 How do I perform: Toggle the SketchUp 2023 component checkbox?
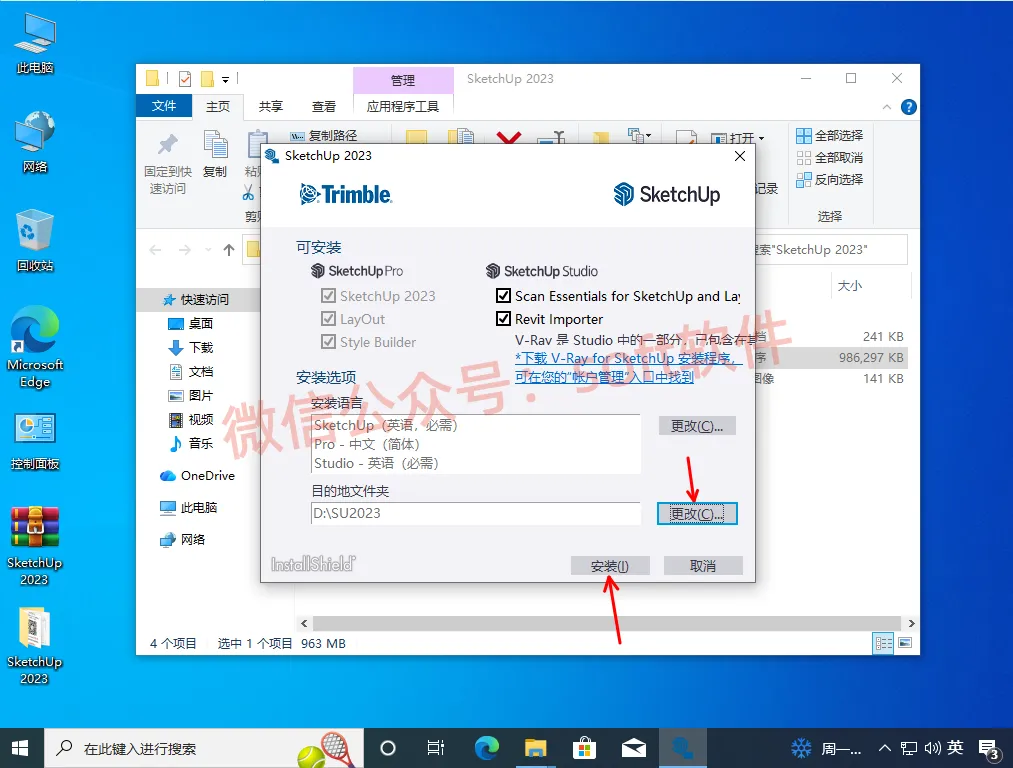[x=328, y=296]
